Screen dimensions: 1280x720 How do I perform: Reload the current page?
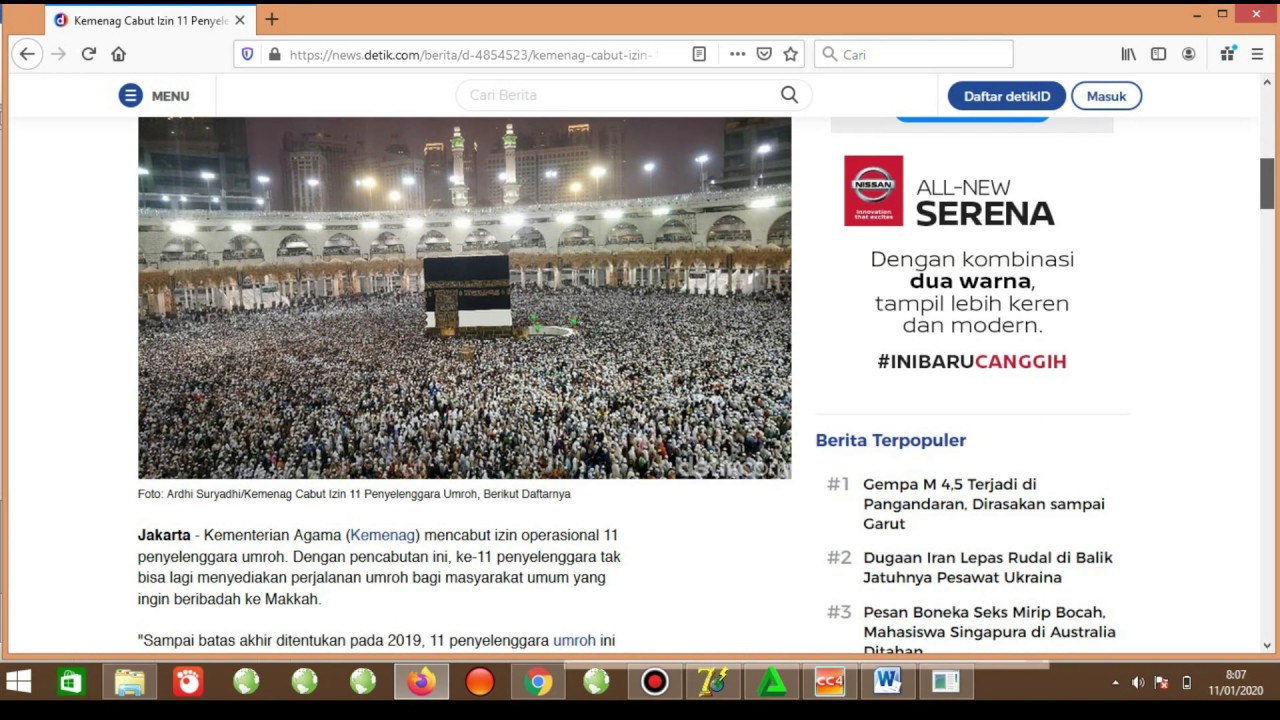click(88, 54)
